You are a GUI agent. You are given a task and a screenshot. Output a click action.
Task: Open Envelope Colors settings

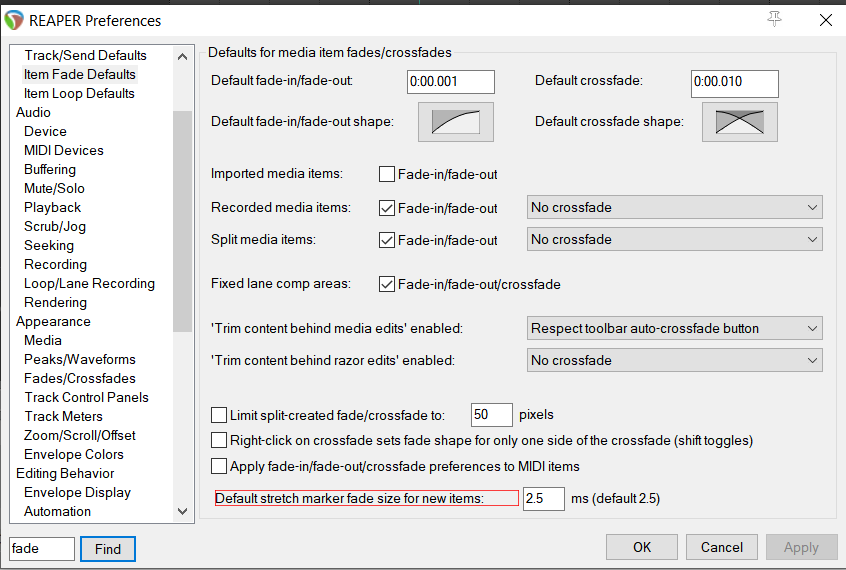point(73,454)
